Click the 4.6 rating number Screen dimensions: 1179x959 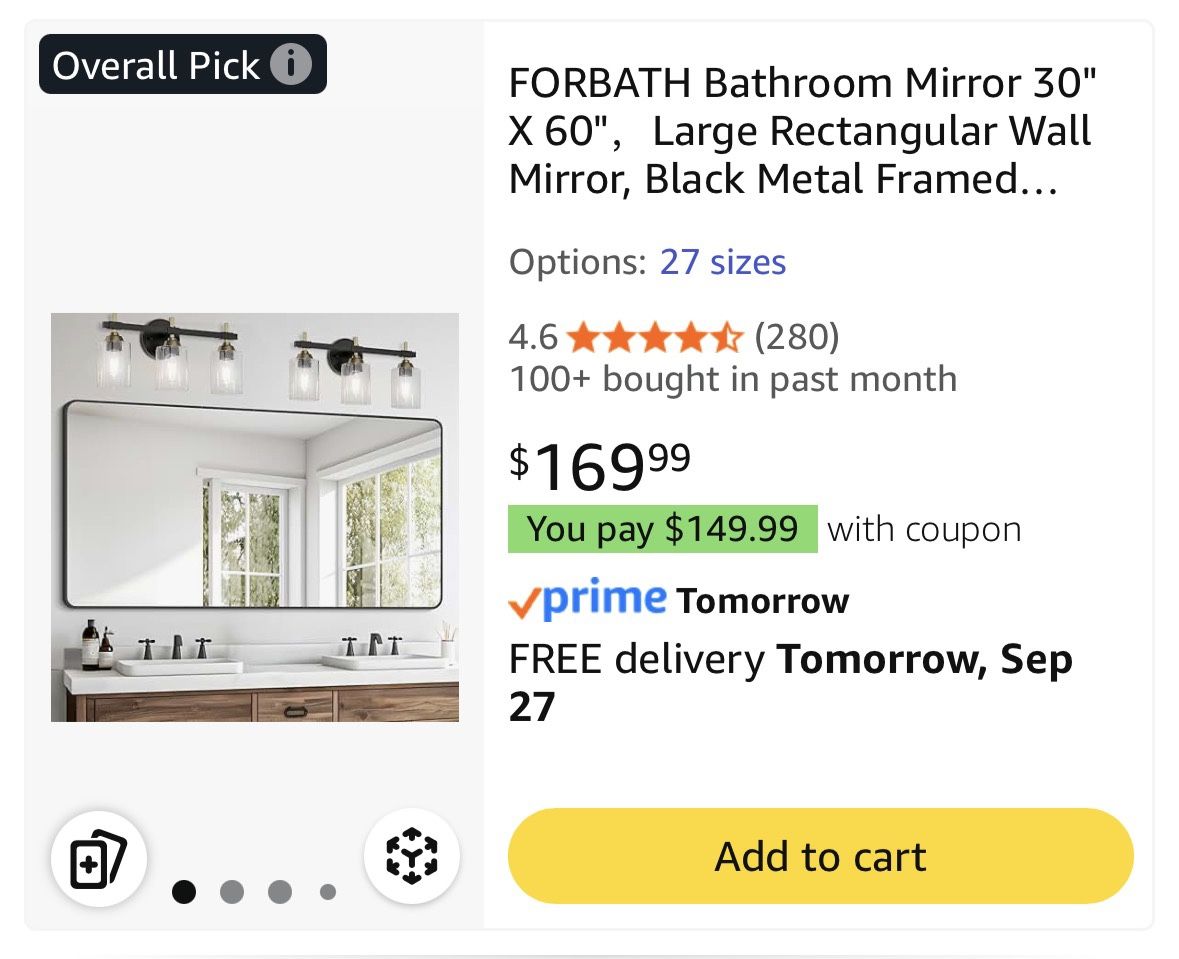(x=533, y=338)
